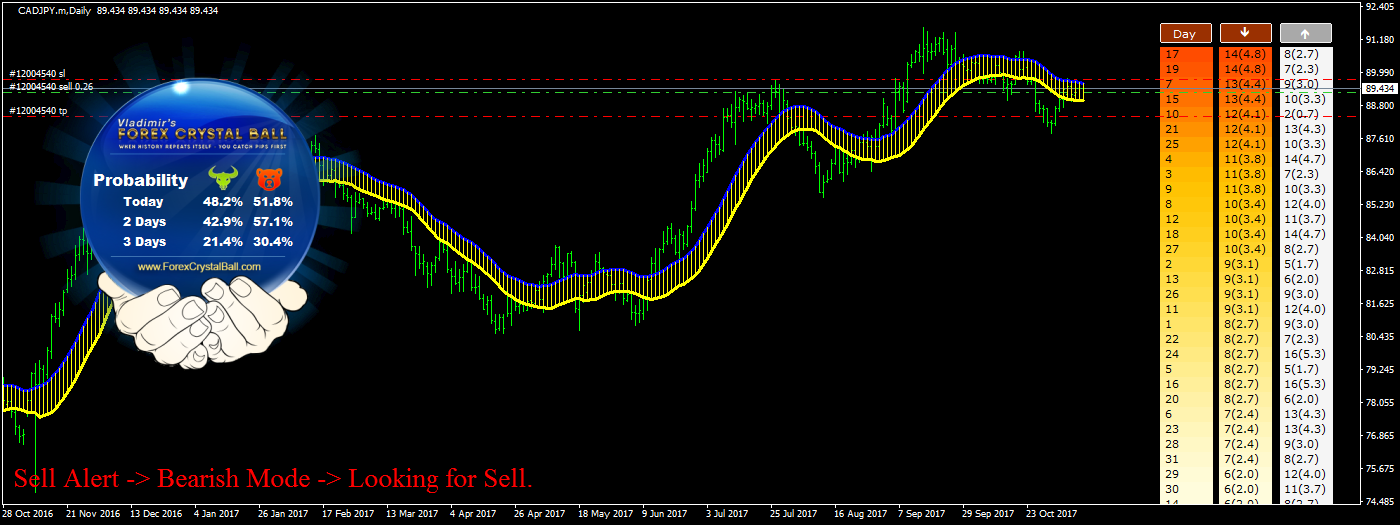Click the down arrow sort button
The height and width of the screenshot is (525, 1400).
[1244, 33]
